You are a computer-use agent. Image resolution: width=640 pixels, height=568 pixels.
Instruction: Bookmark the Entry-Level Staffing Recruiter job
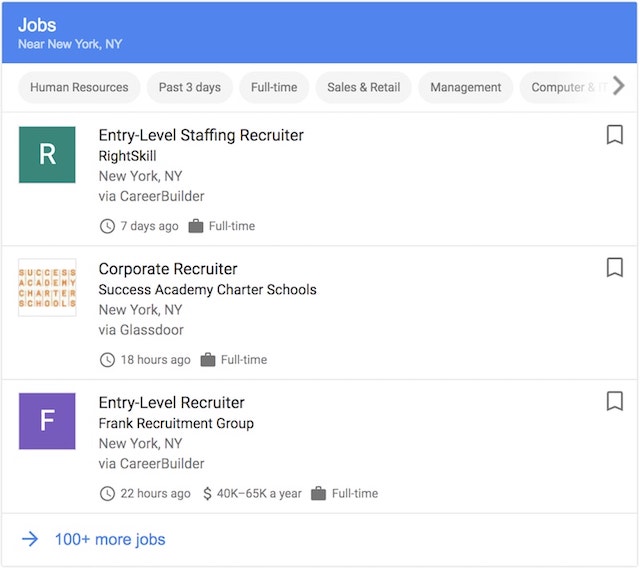(614, 135)
